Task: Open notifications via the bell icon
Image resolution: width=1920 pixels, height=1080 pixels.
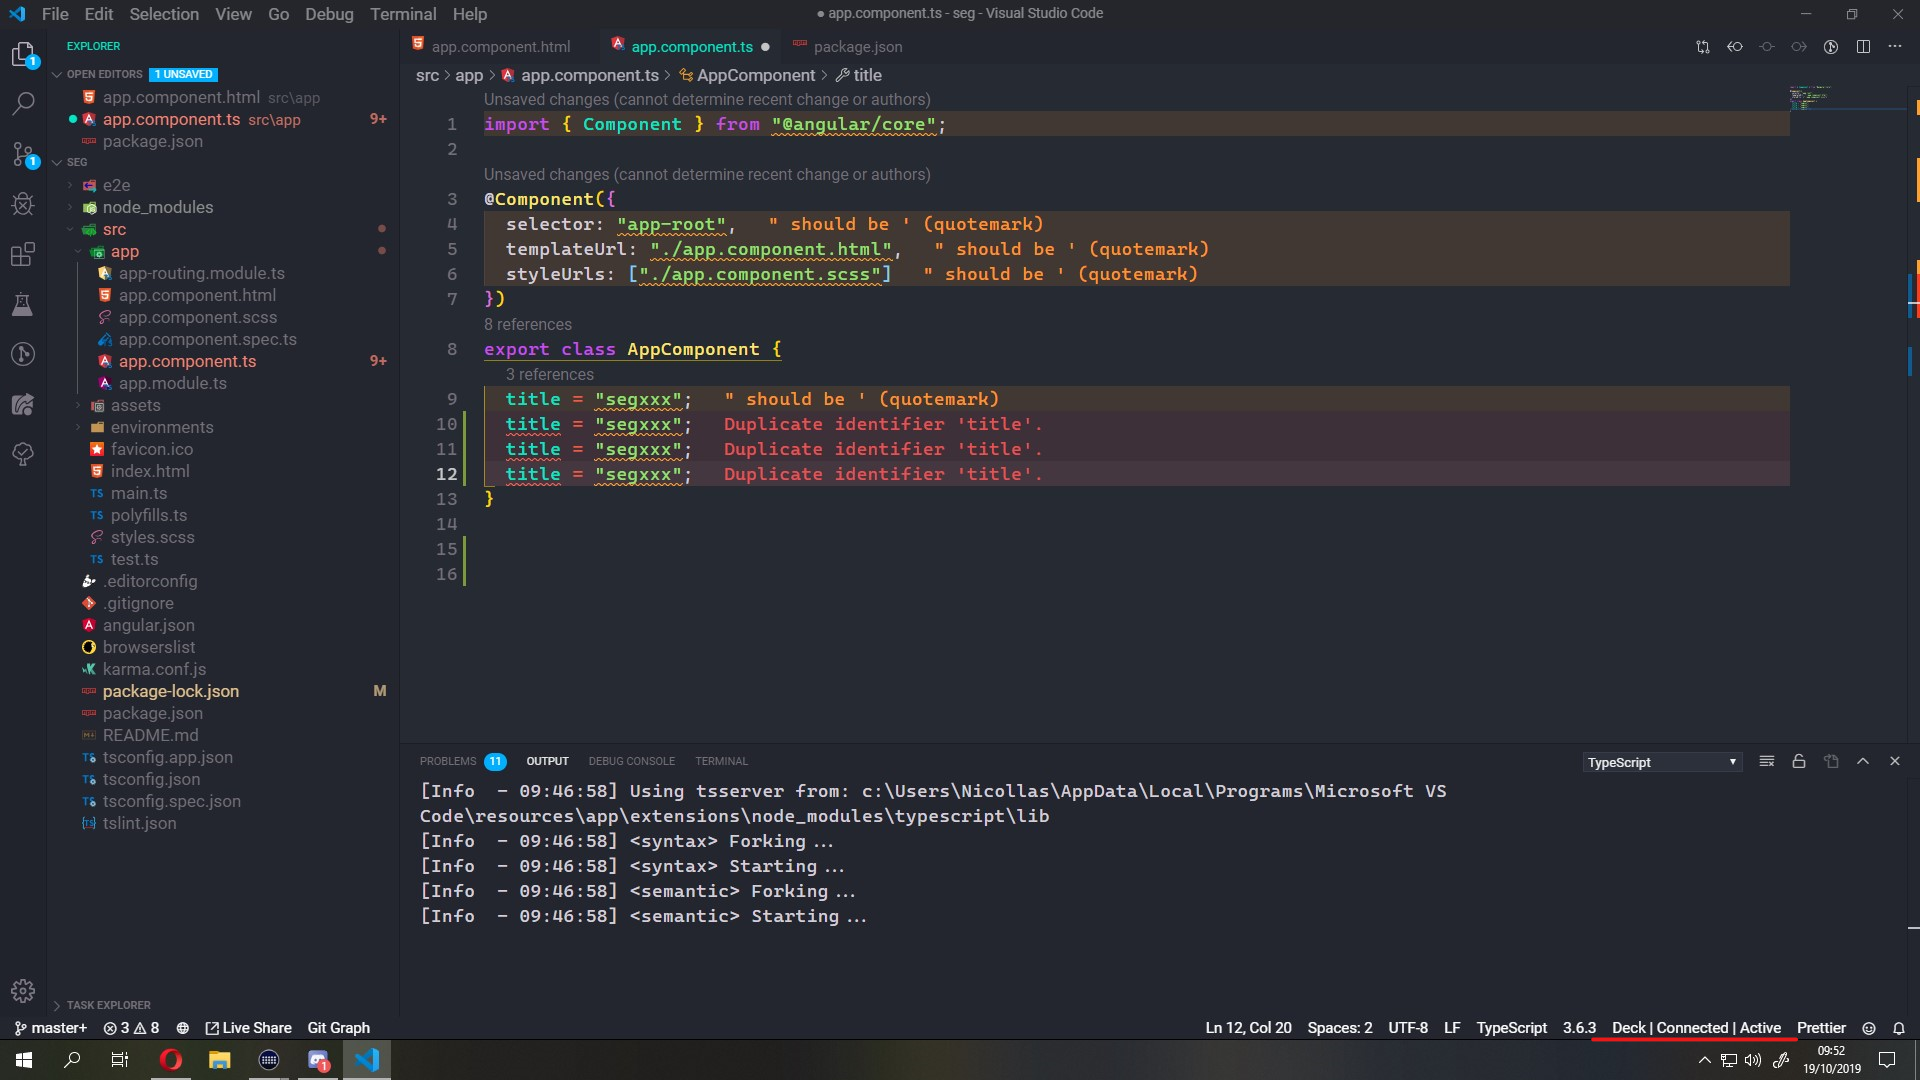Action: tap(1898, 1028)
